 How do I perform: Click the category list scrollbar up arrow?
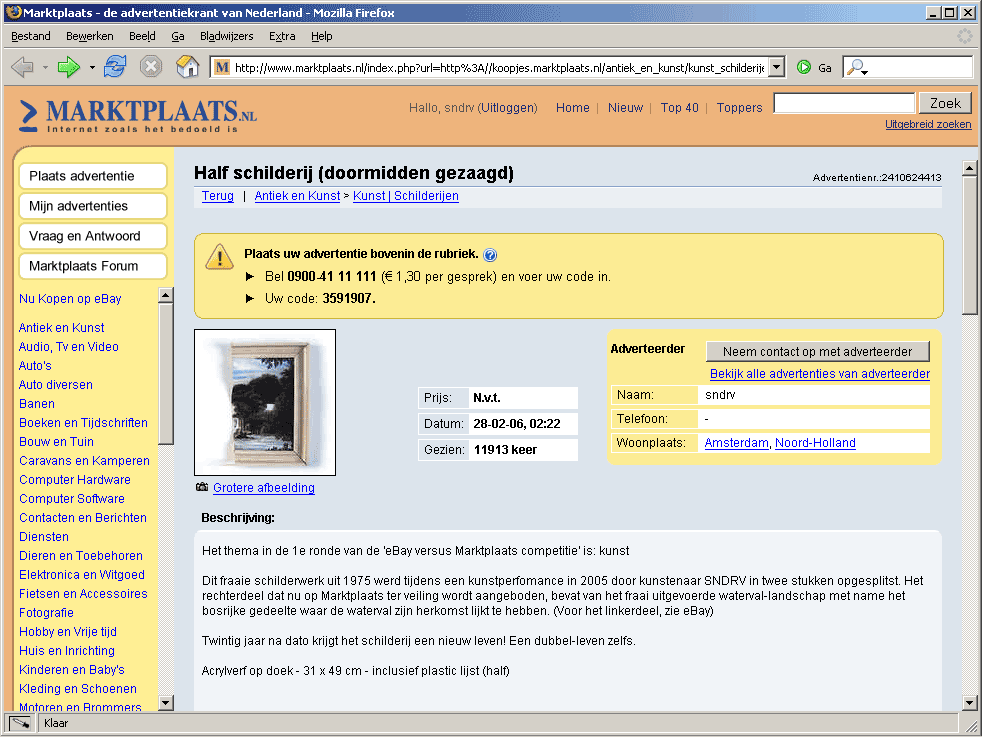pos(165,294)
